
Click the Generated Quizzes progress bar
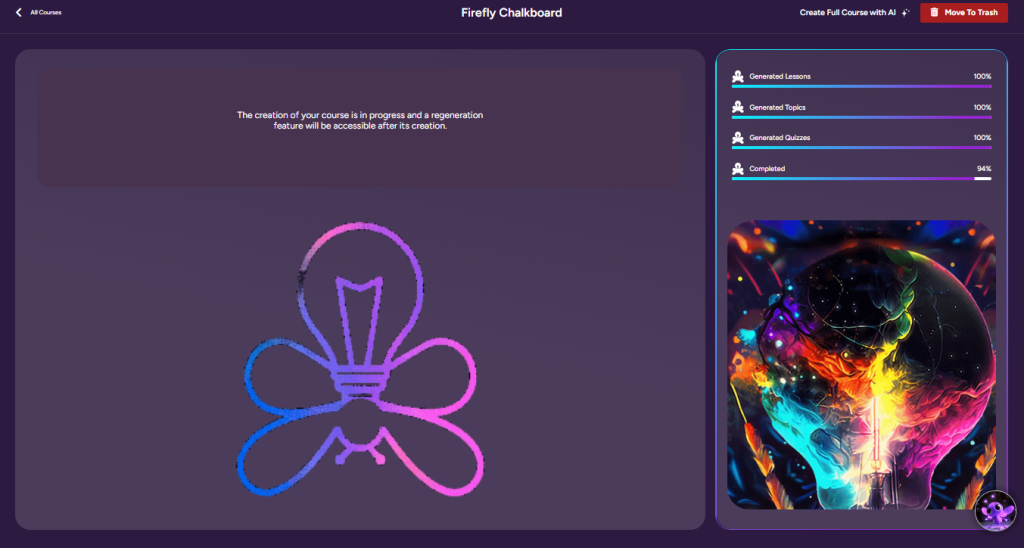click(861, 148)
